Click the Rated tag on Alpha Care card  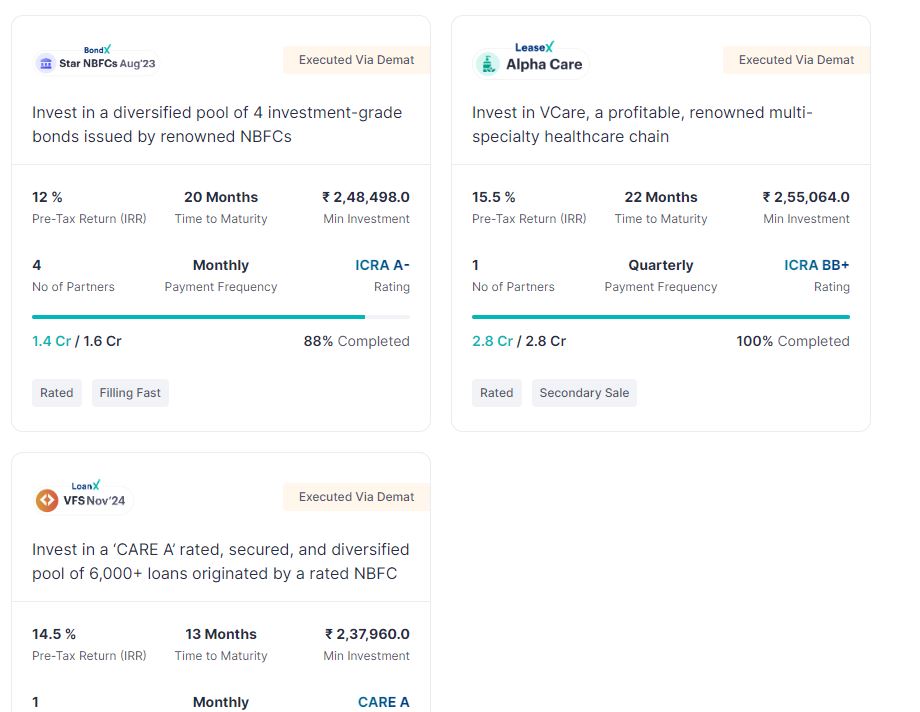pos(497,393)
